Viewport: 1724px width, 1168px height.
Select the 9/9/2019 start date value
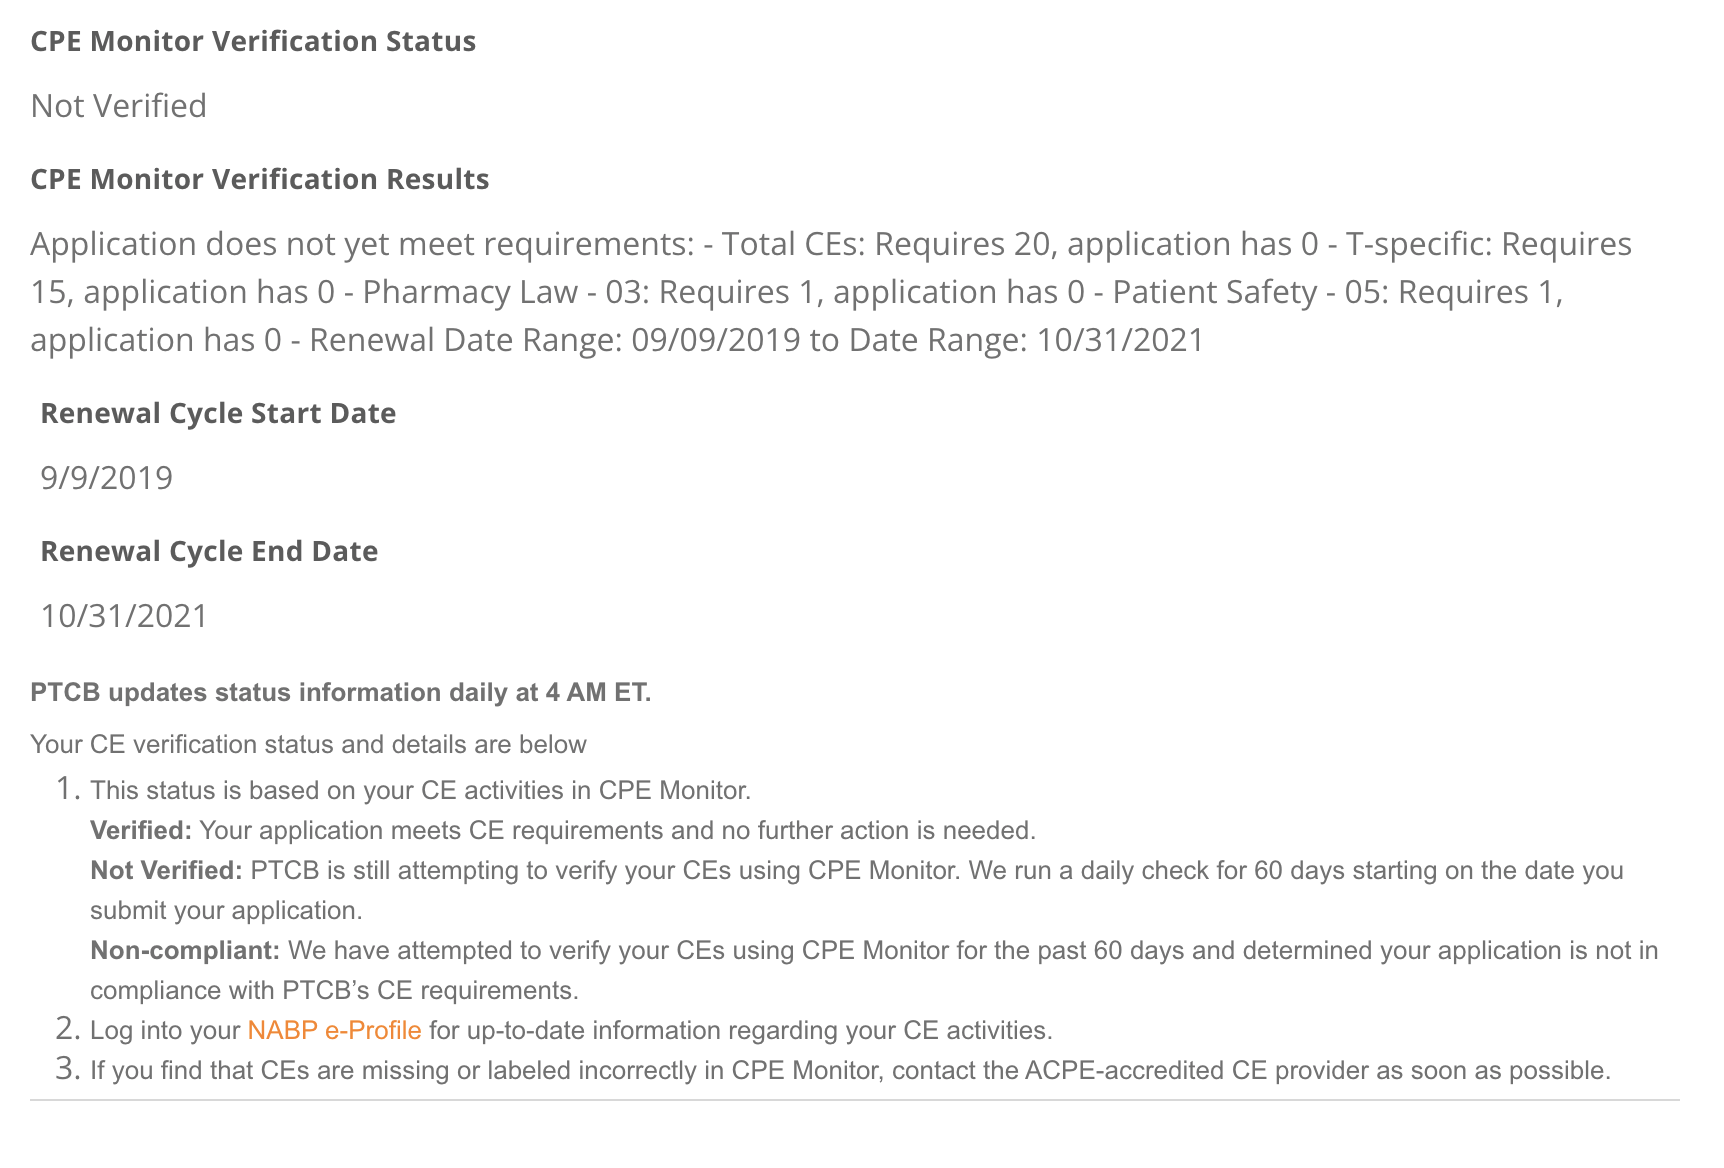[106, 478]
